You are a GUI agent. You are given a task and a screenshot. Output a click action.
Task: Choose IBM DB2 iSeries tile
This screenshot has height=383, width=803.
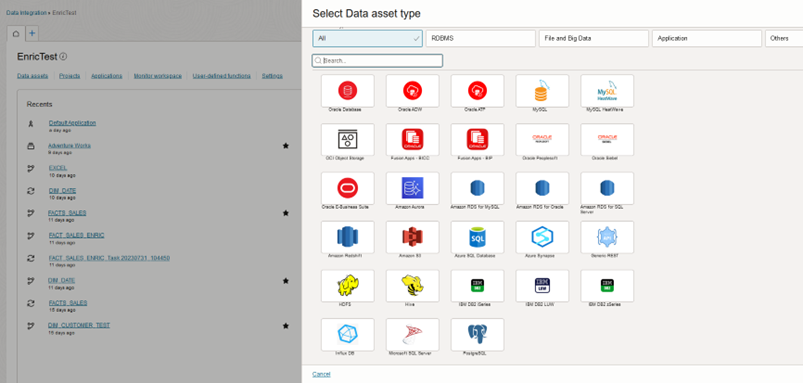[x=477, y=286]
